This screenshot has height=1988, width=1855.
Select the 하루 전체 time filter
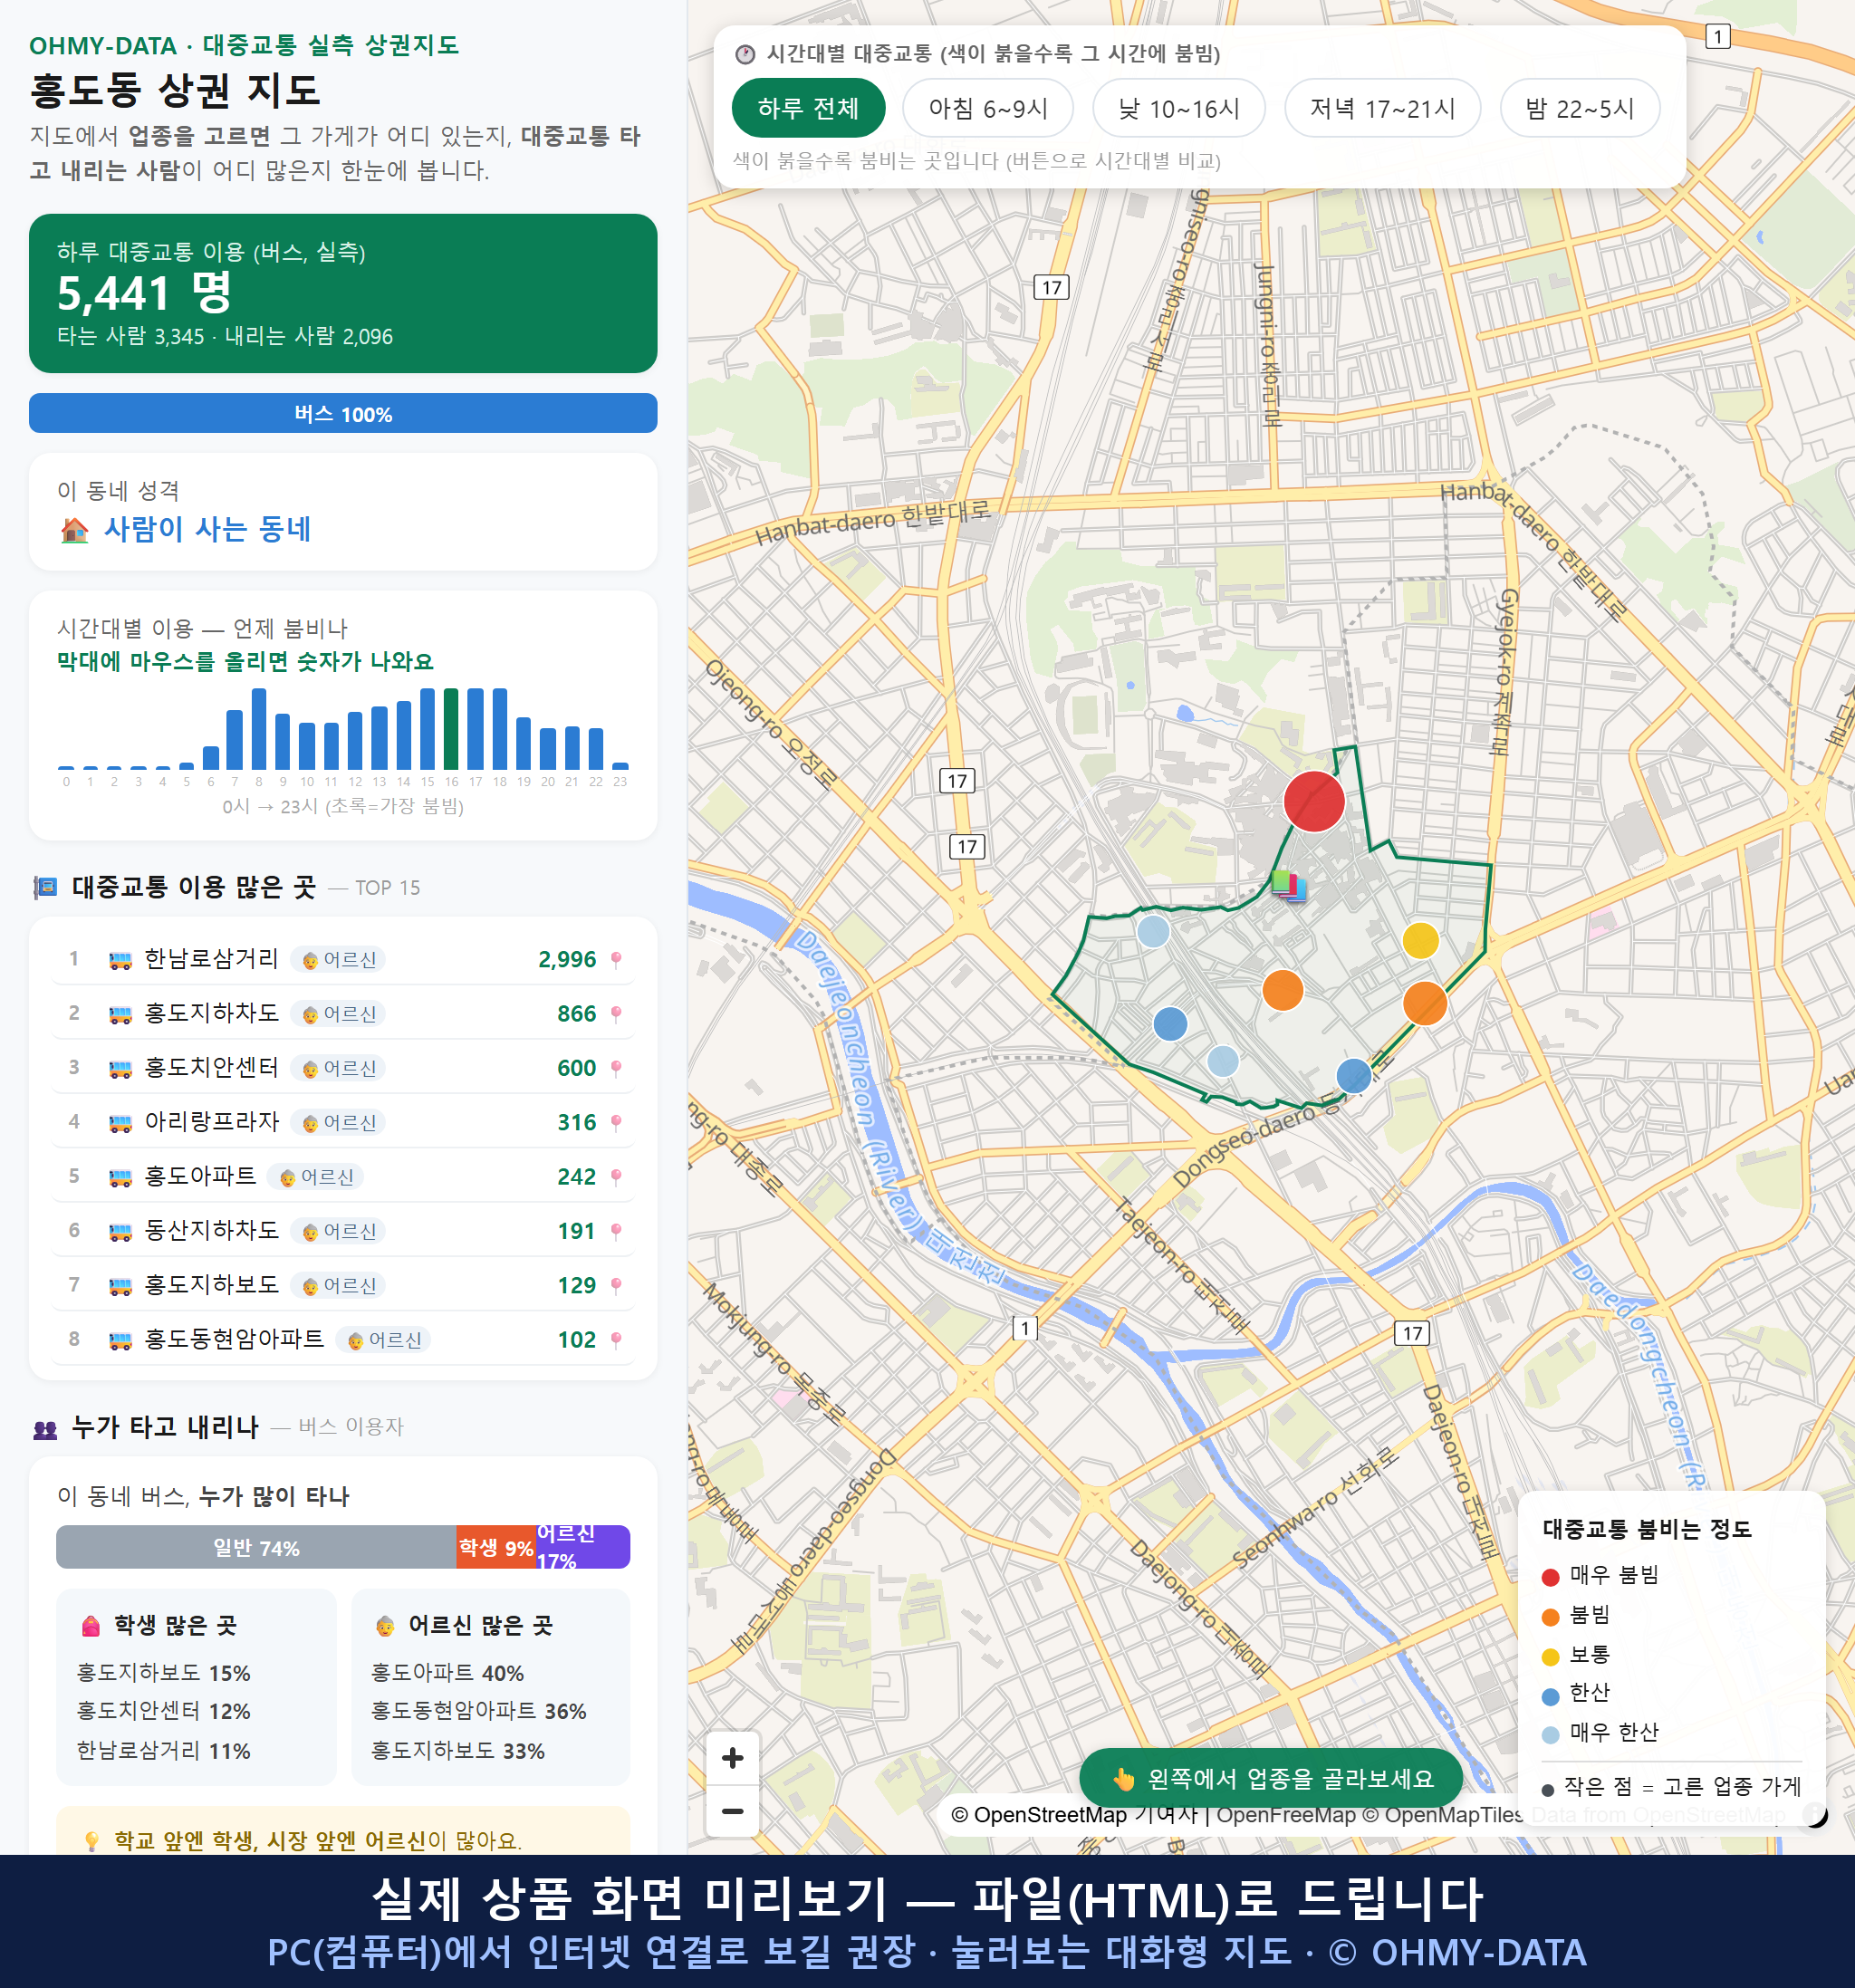pos(808,108)
